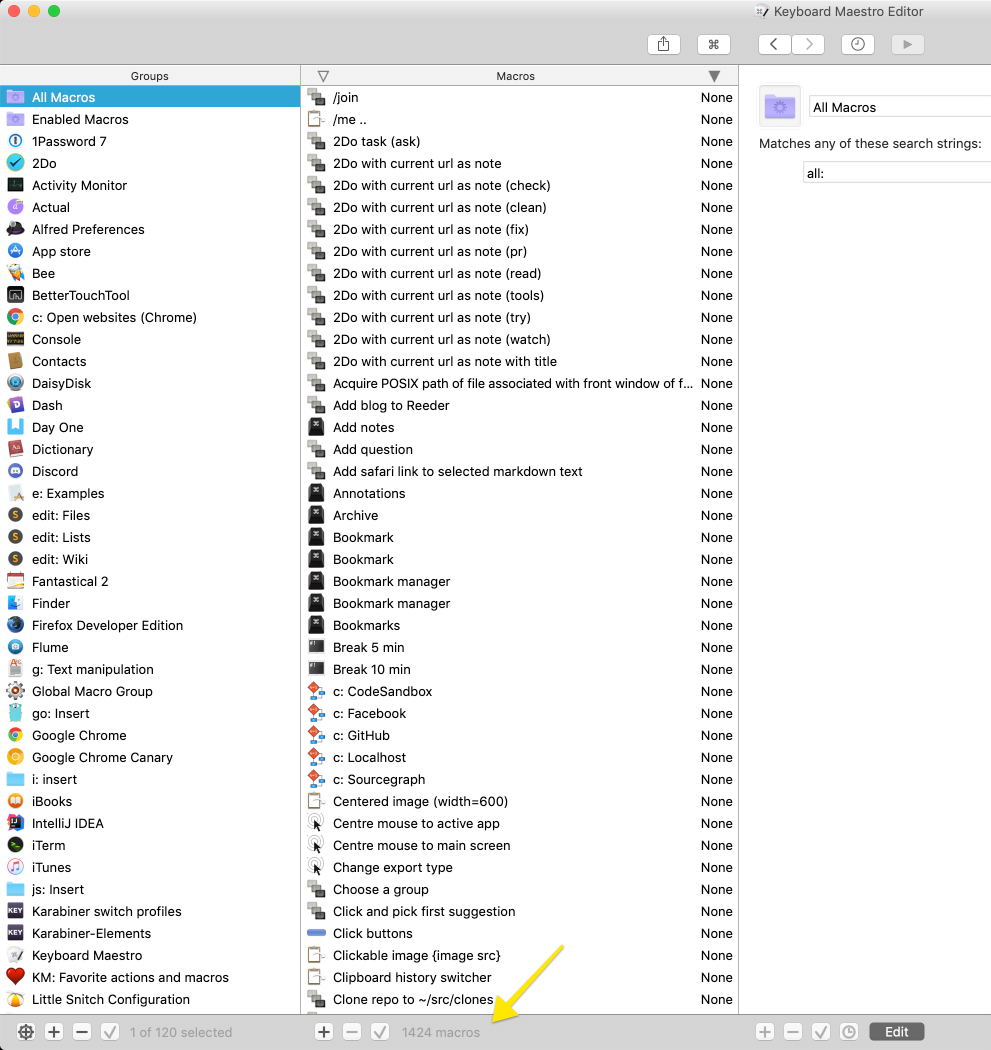Click the Command key toolbar button
The width and height of the screenshot is (991, 1050).
(x=714, y=44)
